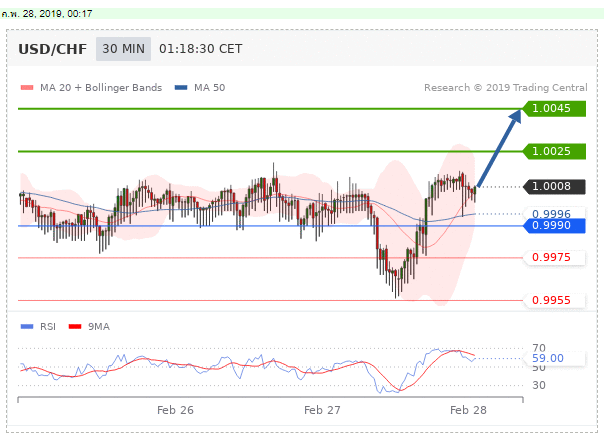Click the Research © 2019 Trading Central credit
604x439 pixels.
(506, 88)
